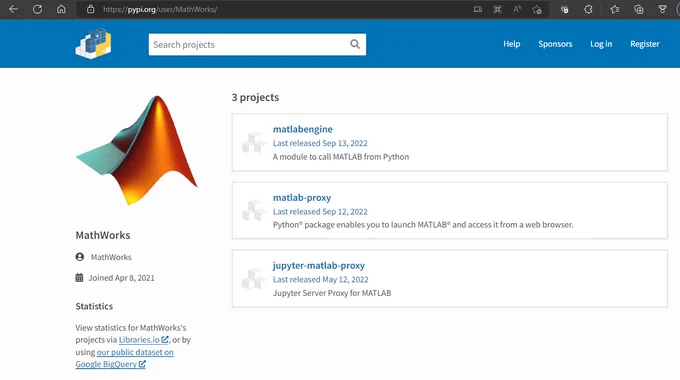Add this page to favorites star icon

537,9
